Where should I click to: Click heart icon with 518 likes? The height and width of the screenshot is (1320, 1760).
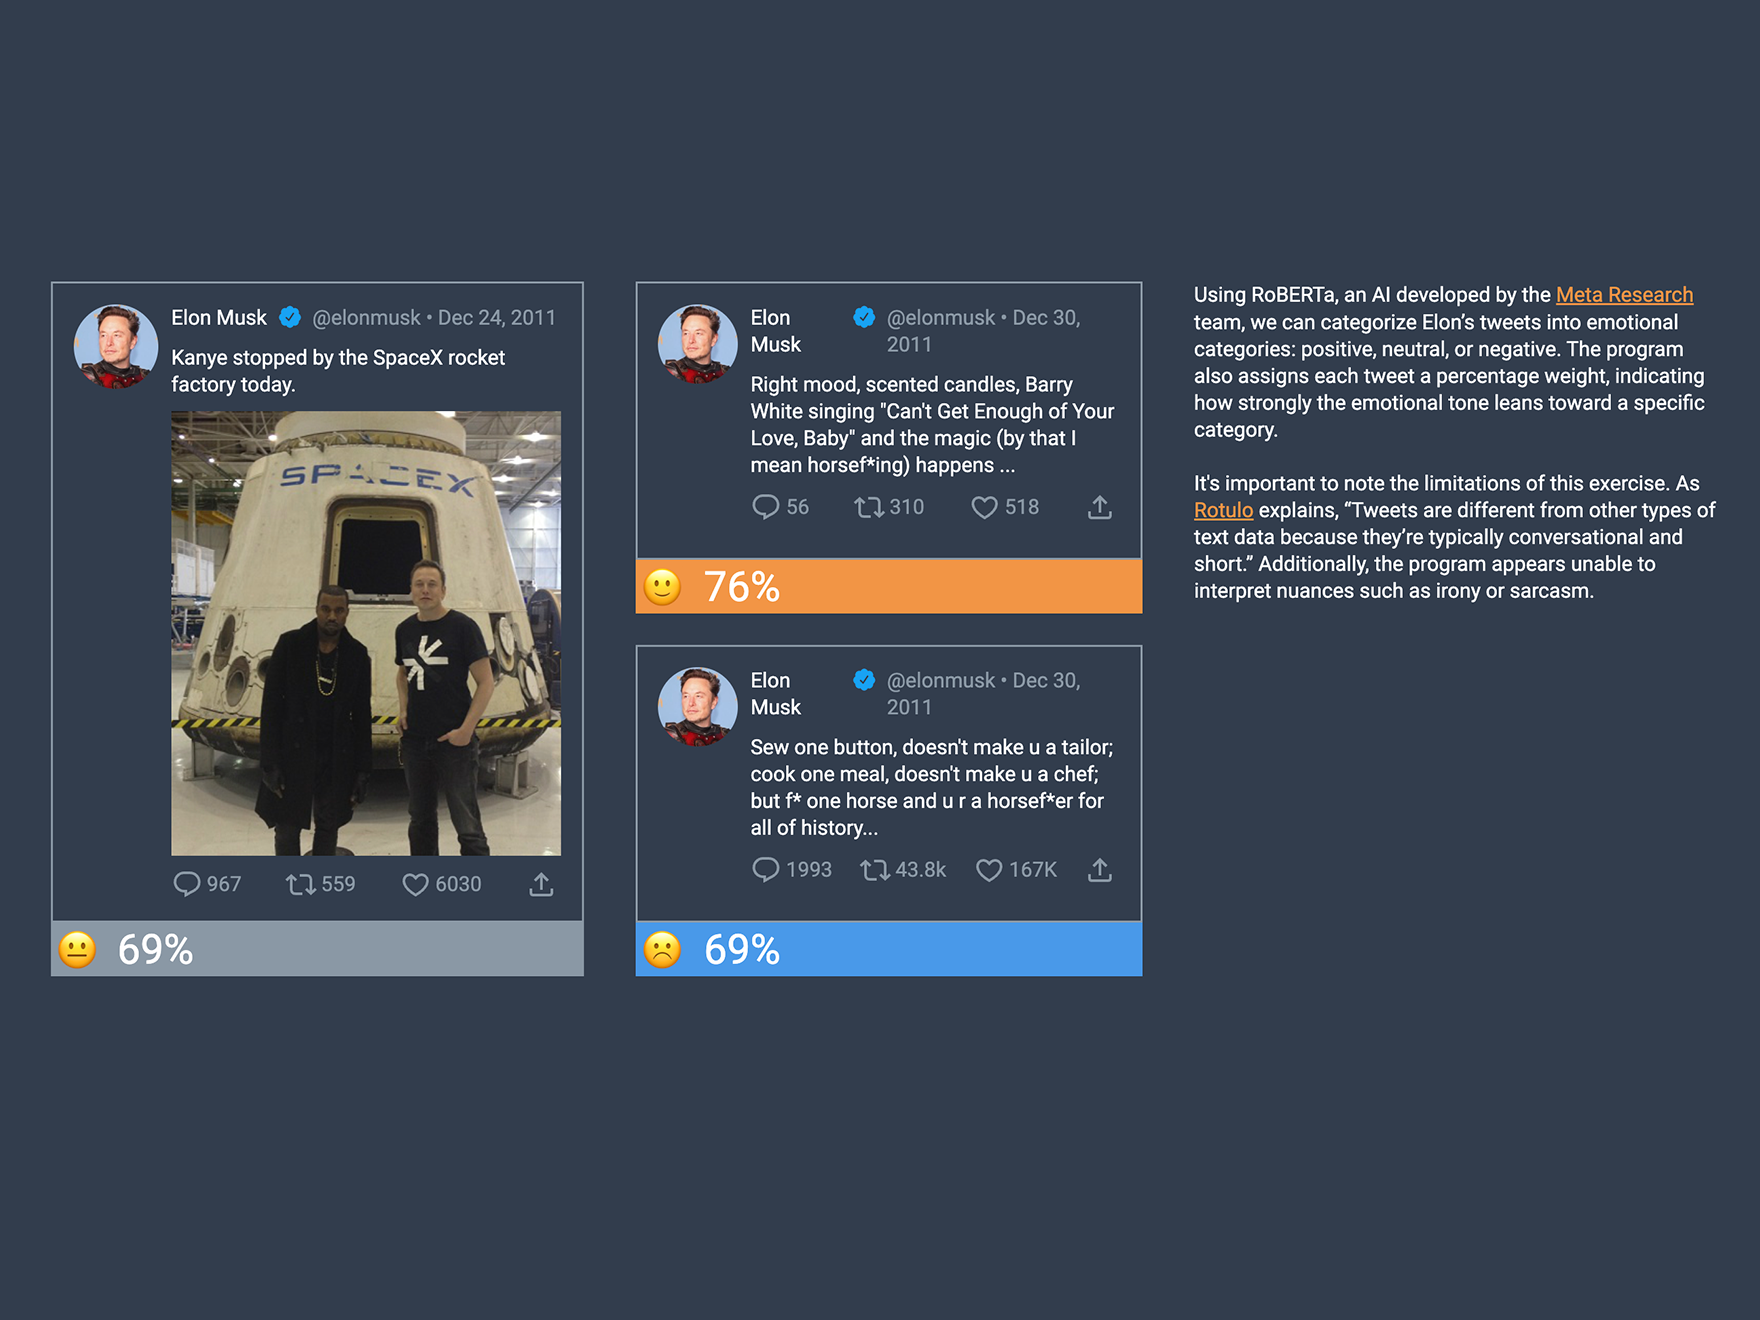click(985, 508)
